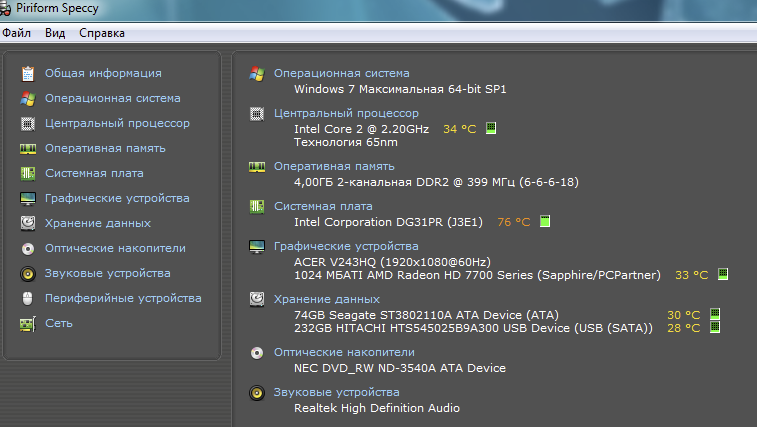Click the Технология 65nm line
Screen dimensions: 758x427
(x=346, y=143)
